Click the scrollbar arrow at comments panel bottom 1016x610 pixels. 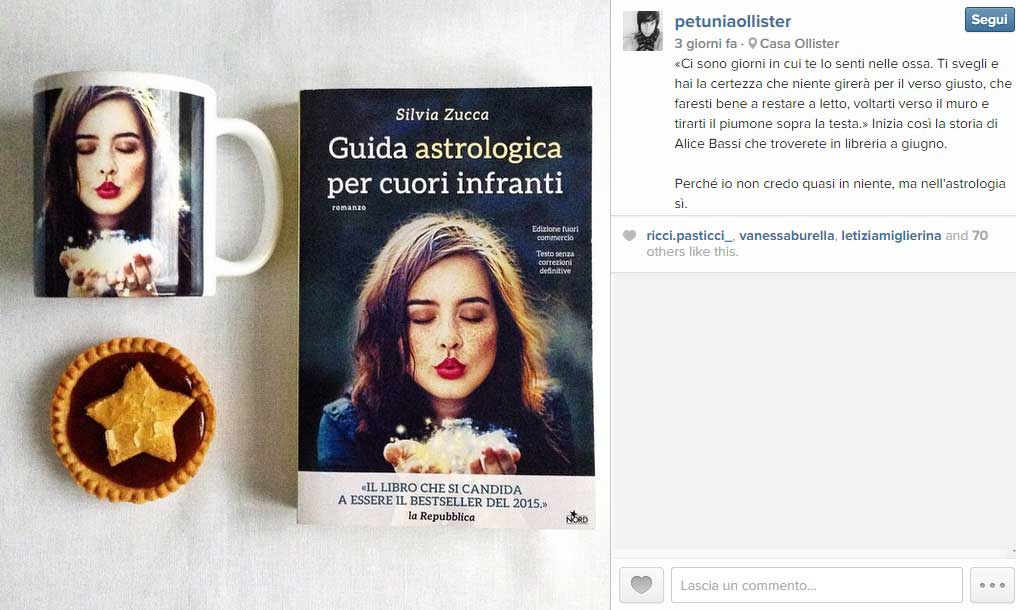point(1013,552)
